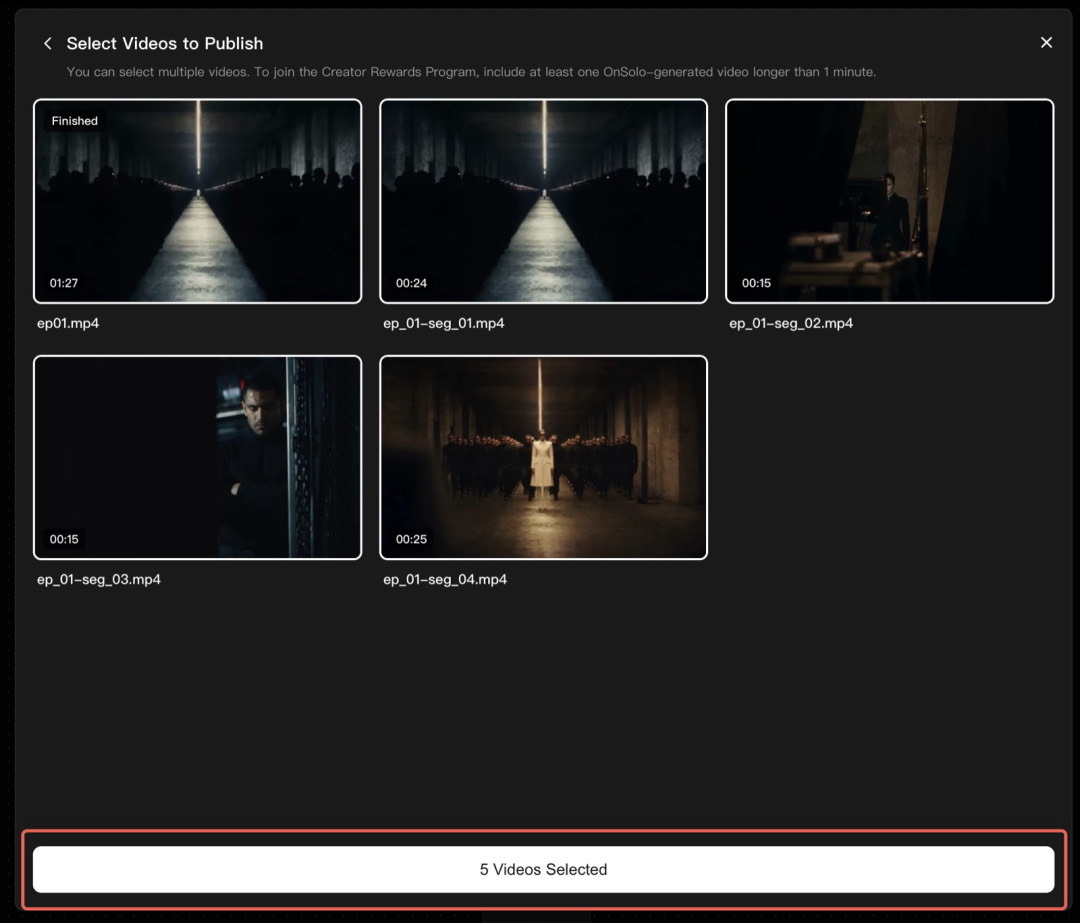1080x923 pixels.
Task: Toggle selection of ep_01-seg_02.mp4 thumbnail
Action: coord(889,201)
